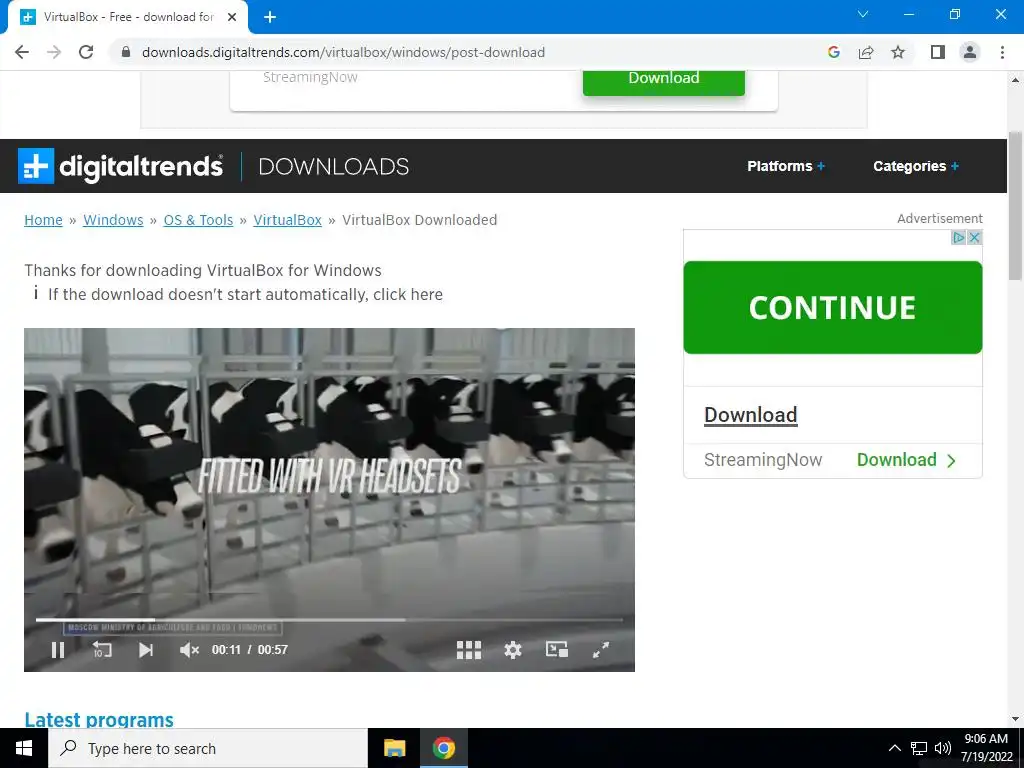Open the volume tray icon
1024x768 pixels.
click(x=942, y=748)
